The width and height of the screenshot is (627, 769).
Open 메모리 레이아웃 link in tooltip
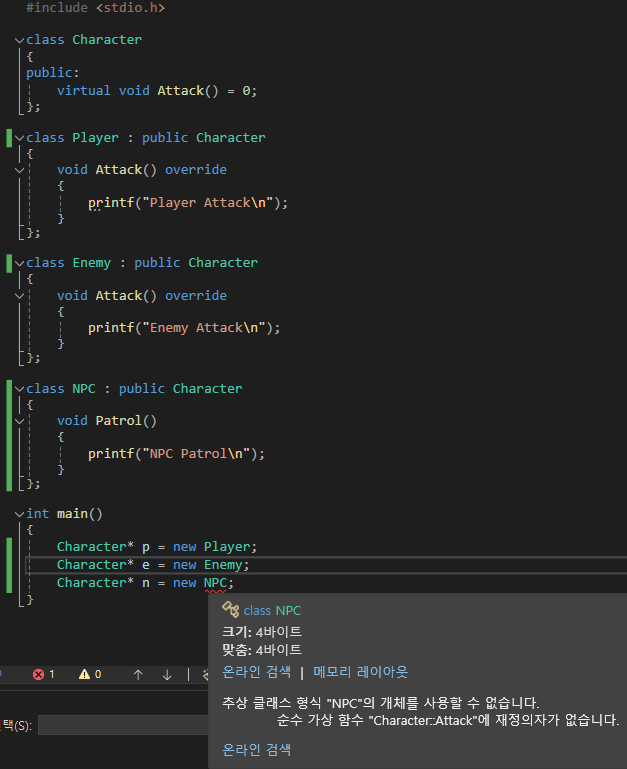coord(360,672)
